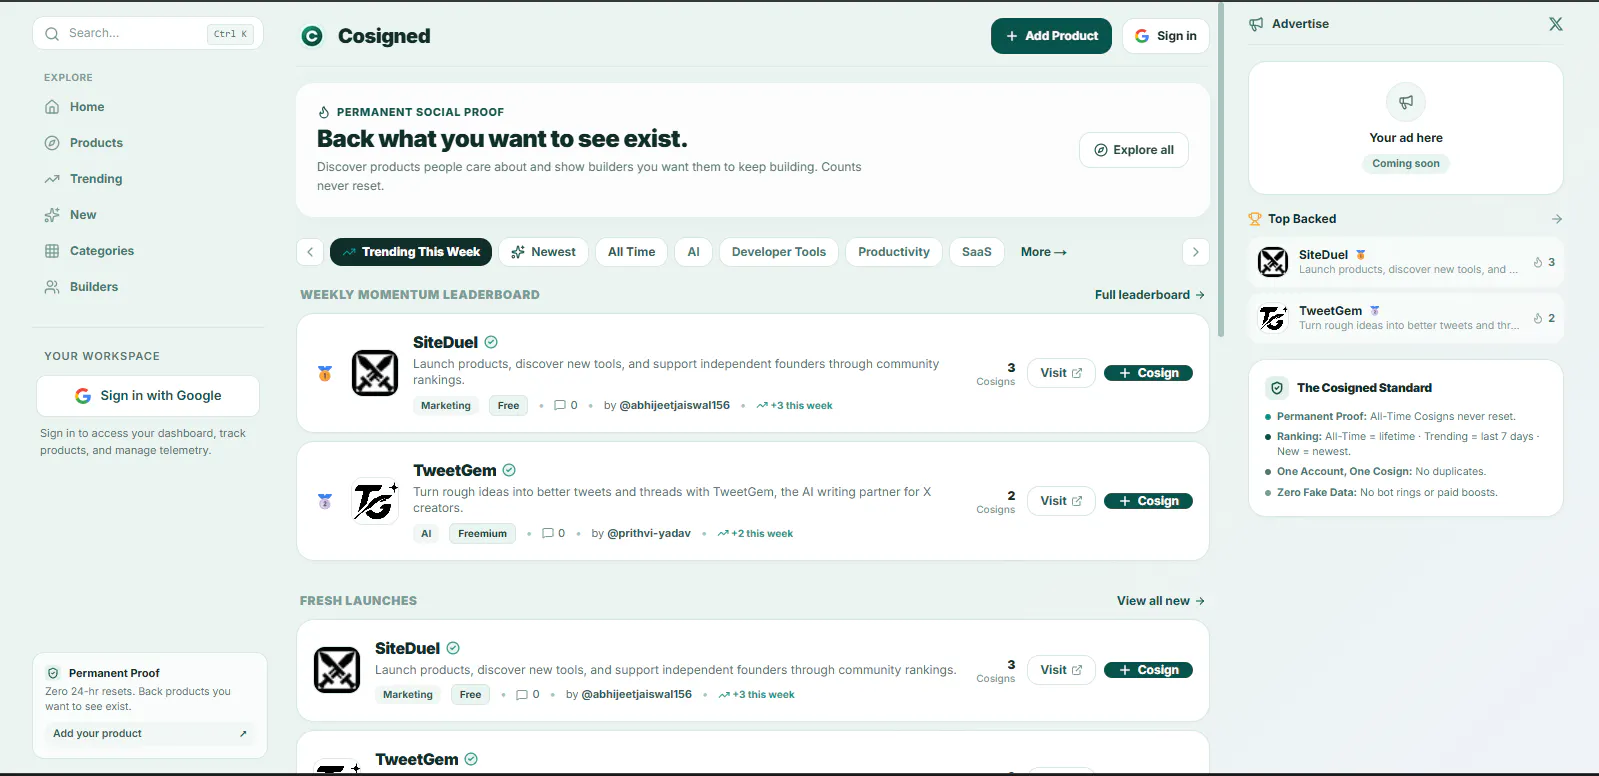Click the Top Backed trophy icon

(1255, 219)
